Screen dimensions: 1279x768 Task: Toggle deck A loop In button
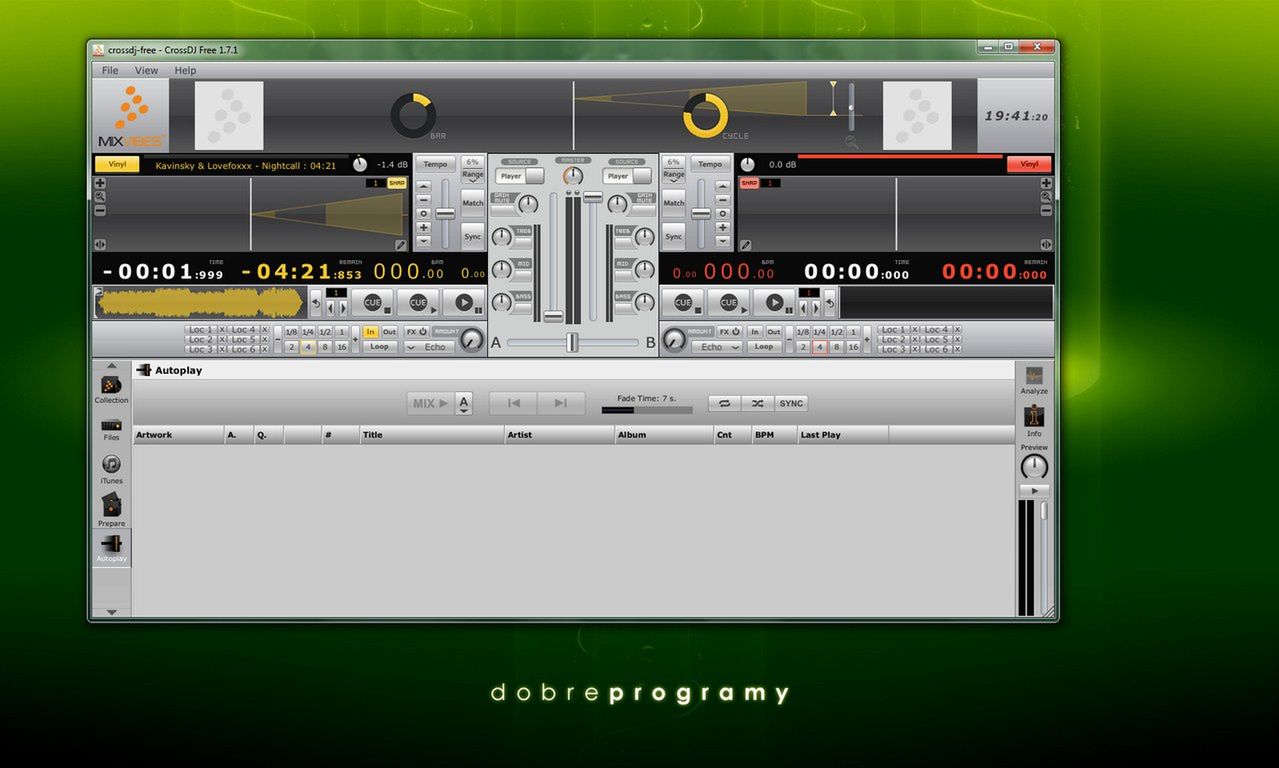click(371, 331)
